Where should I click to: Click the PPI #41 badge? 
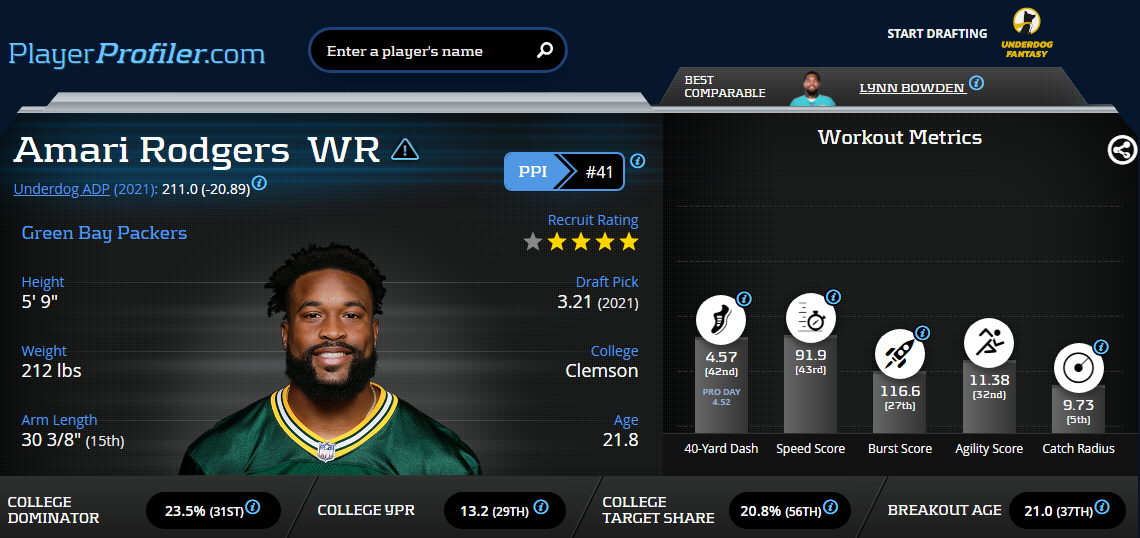[x=564, y=172]
